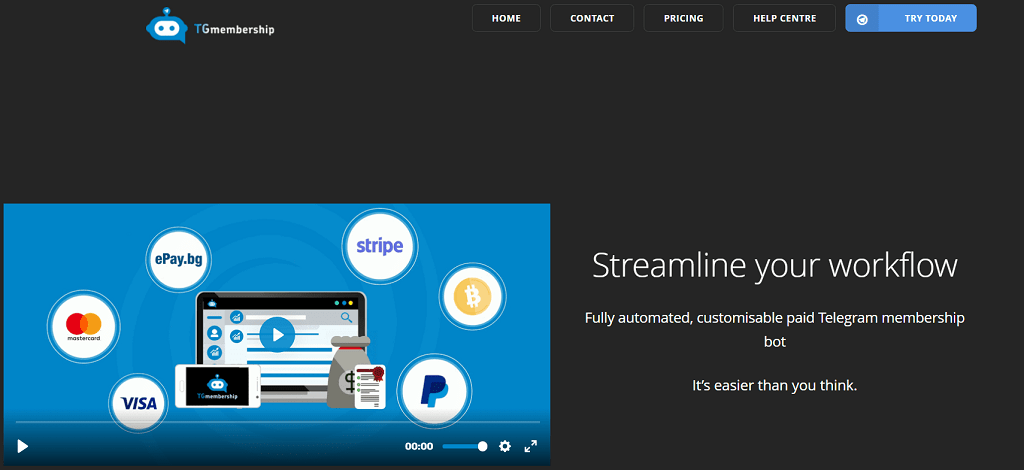The image size is (1024, 470).
Task: Enter fullscreen video mode
Action: click(531, 446)
